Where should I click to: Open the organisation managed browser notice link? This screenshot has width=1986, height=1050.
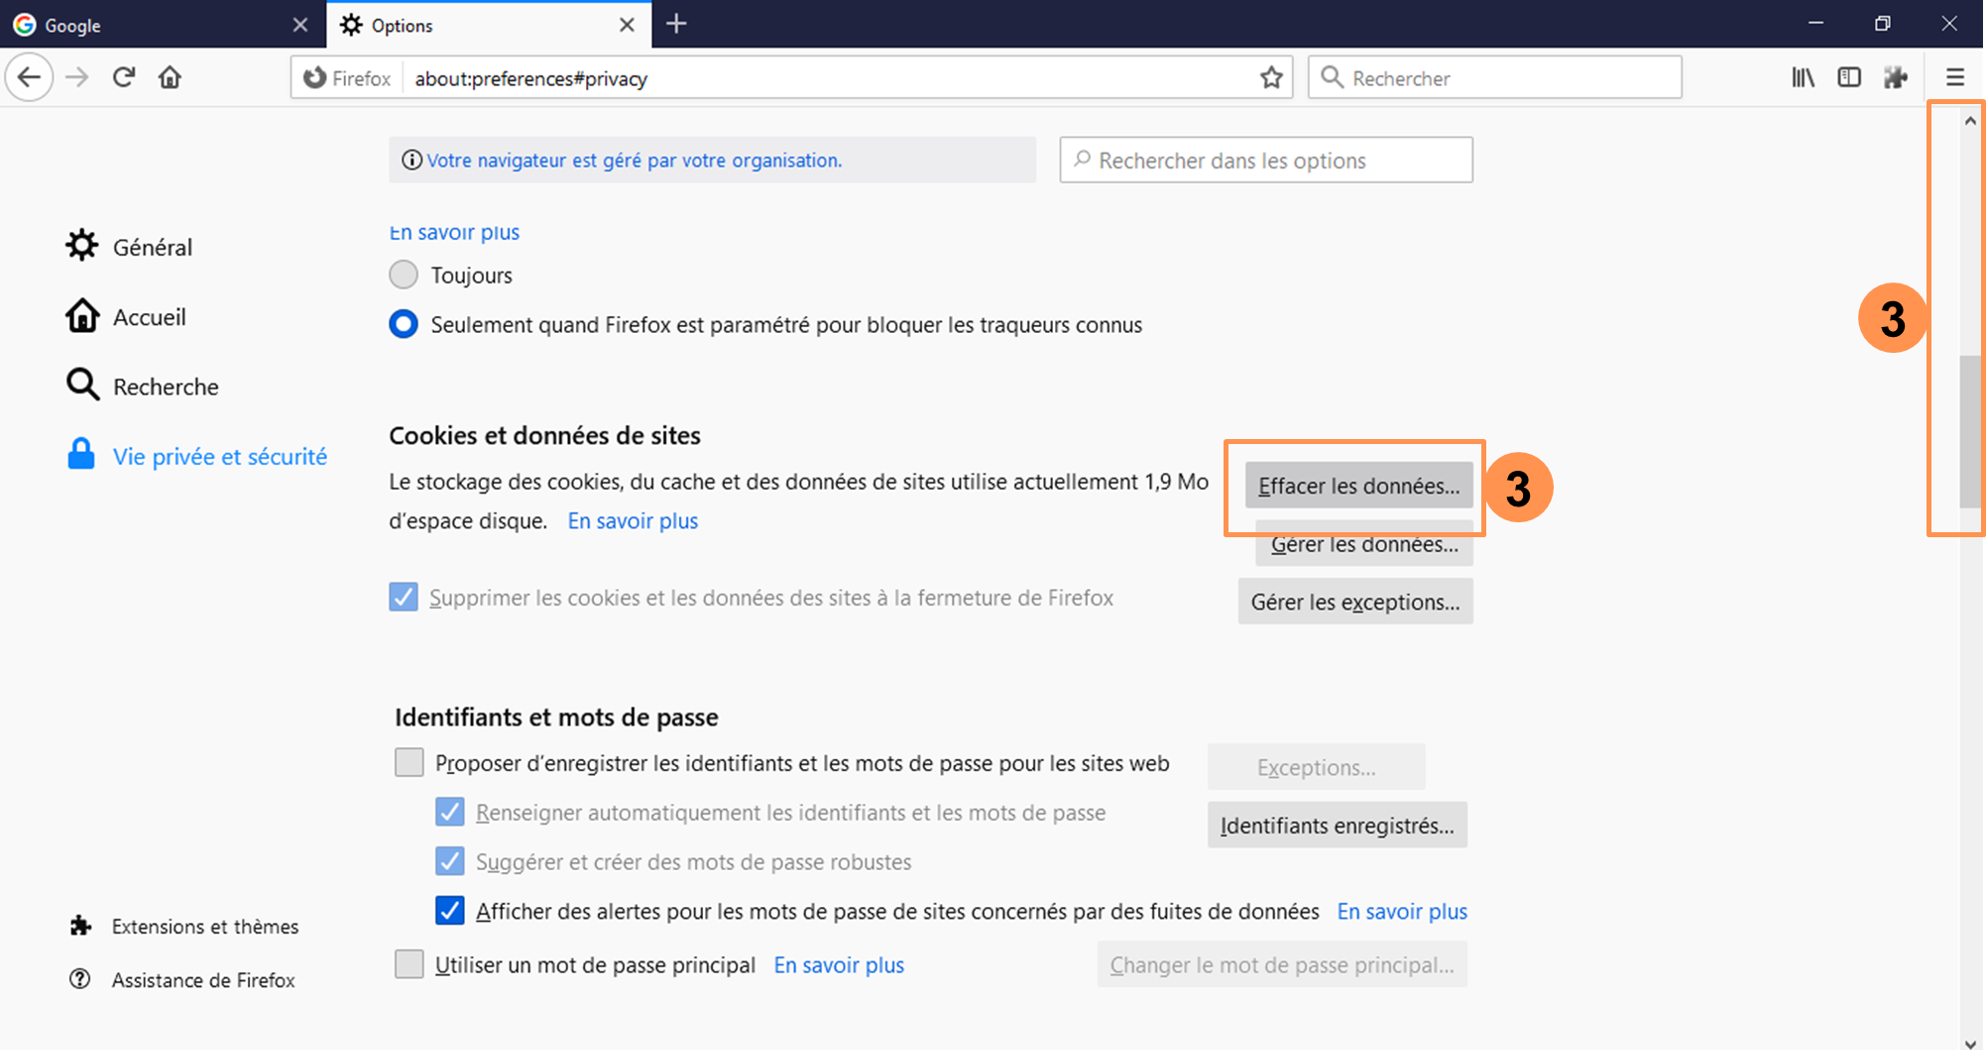[634, 160]
